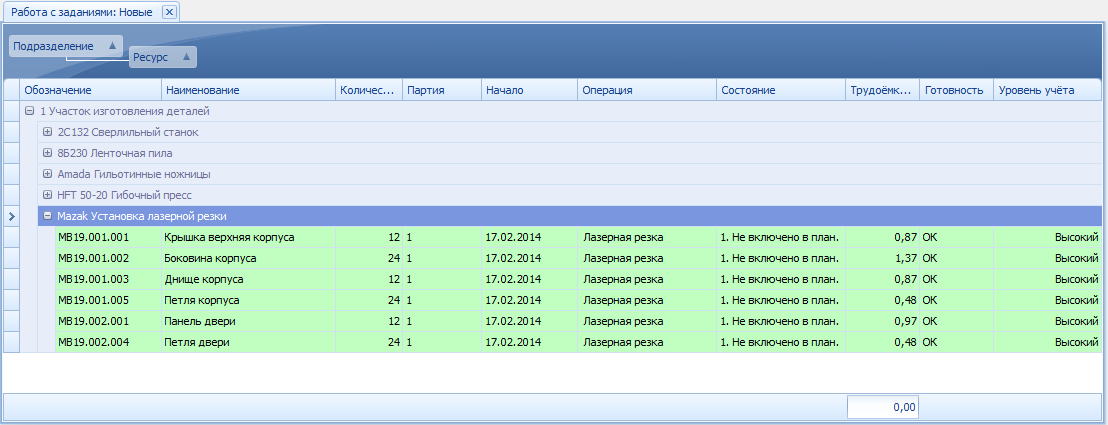Click the 0,00 total summary field
This screenshot has height=425, width=1108.
click(883, 407)
